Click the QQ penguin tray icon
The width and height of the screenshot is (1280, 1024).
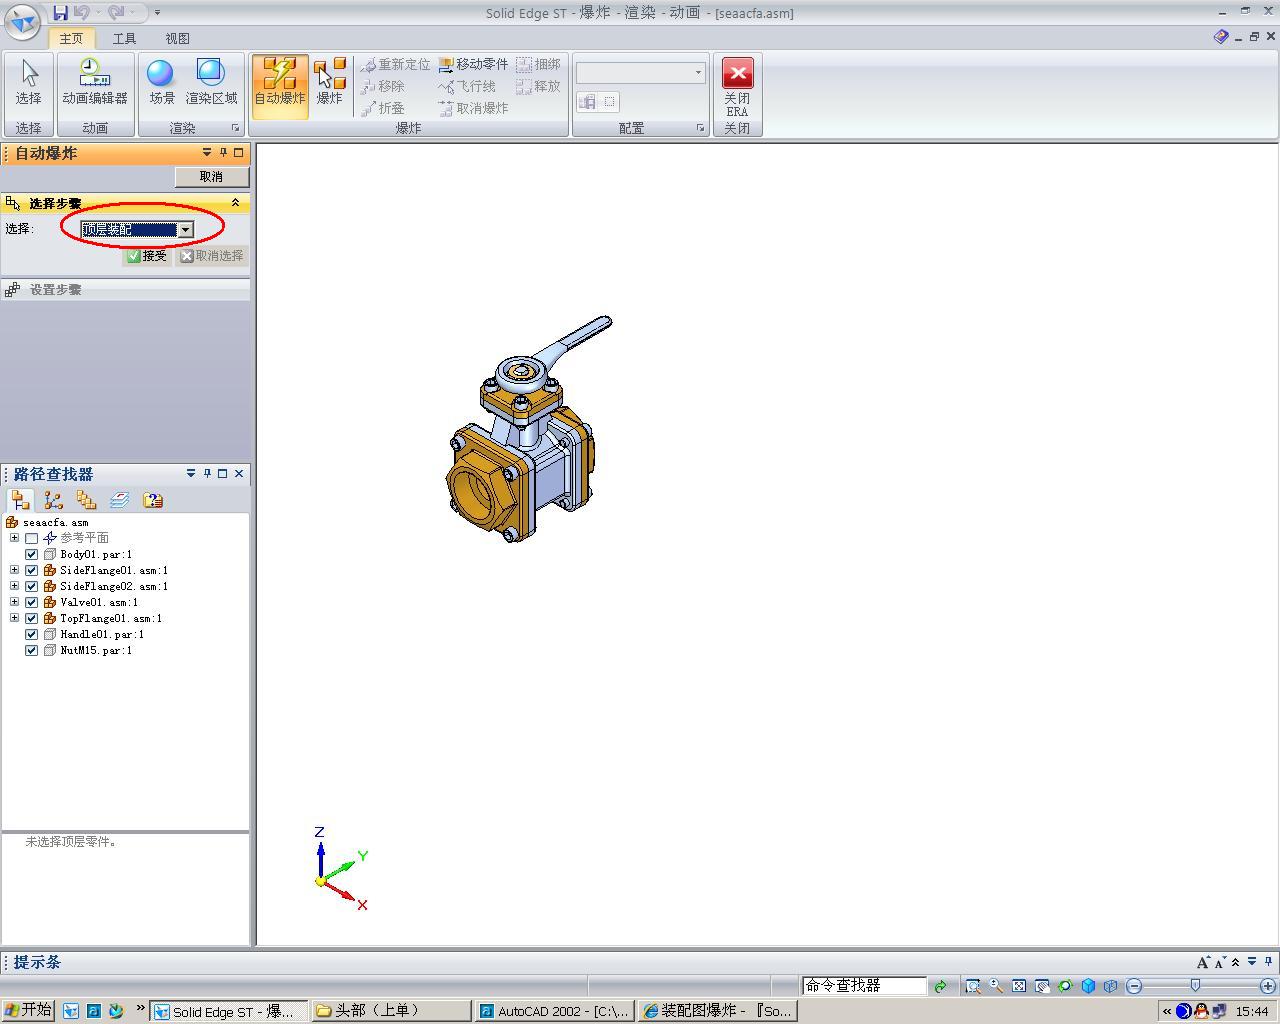(x=1201, y=1011)
